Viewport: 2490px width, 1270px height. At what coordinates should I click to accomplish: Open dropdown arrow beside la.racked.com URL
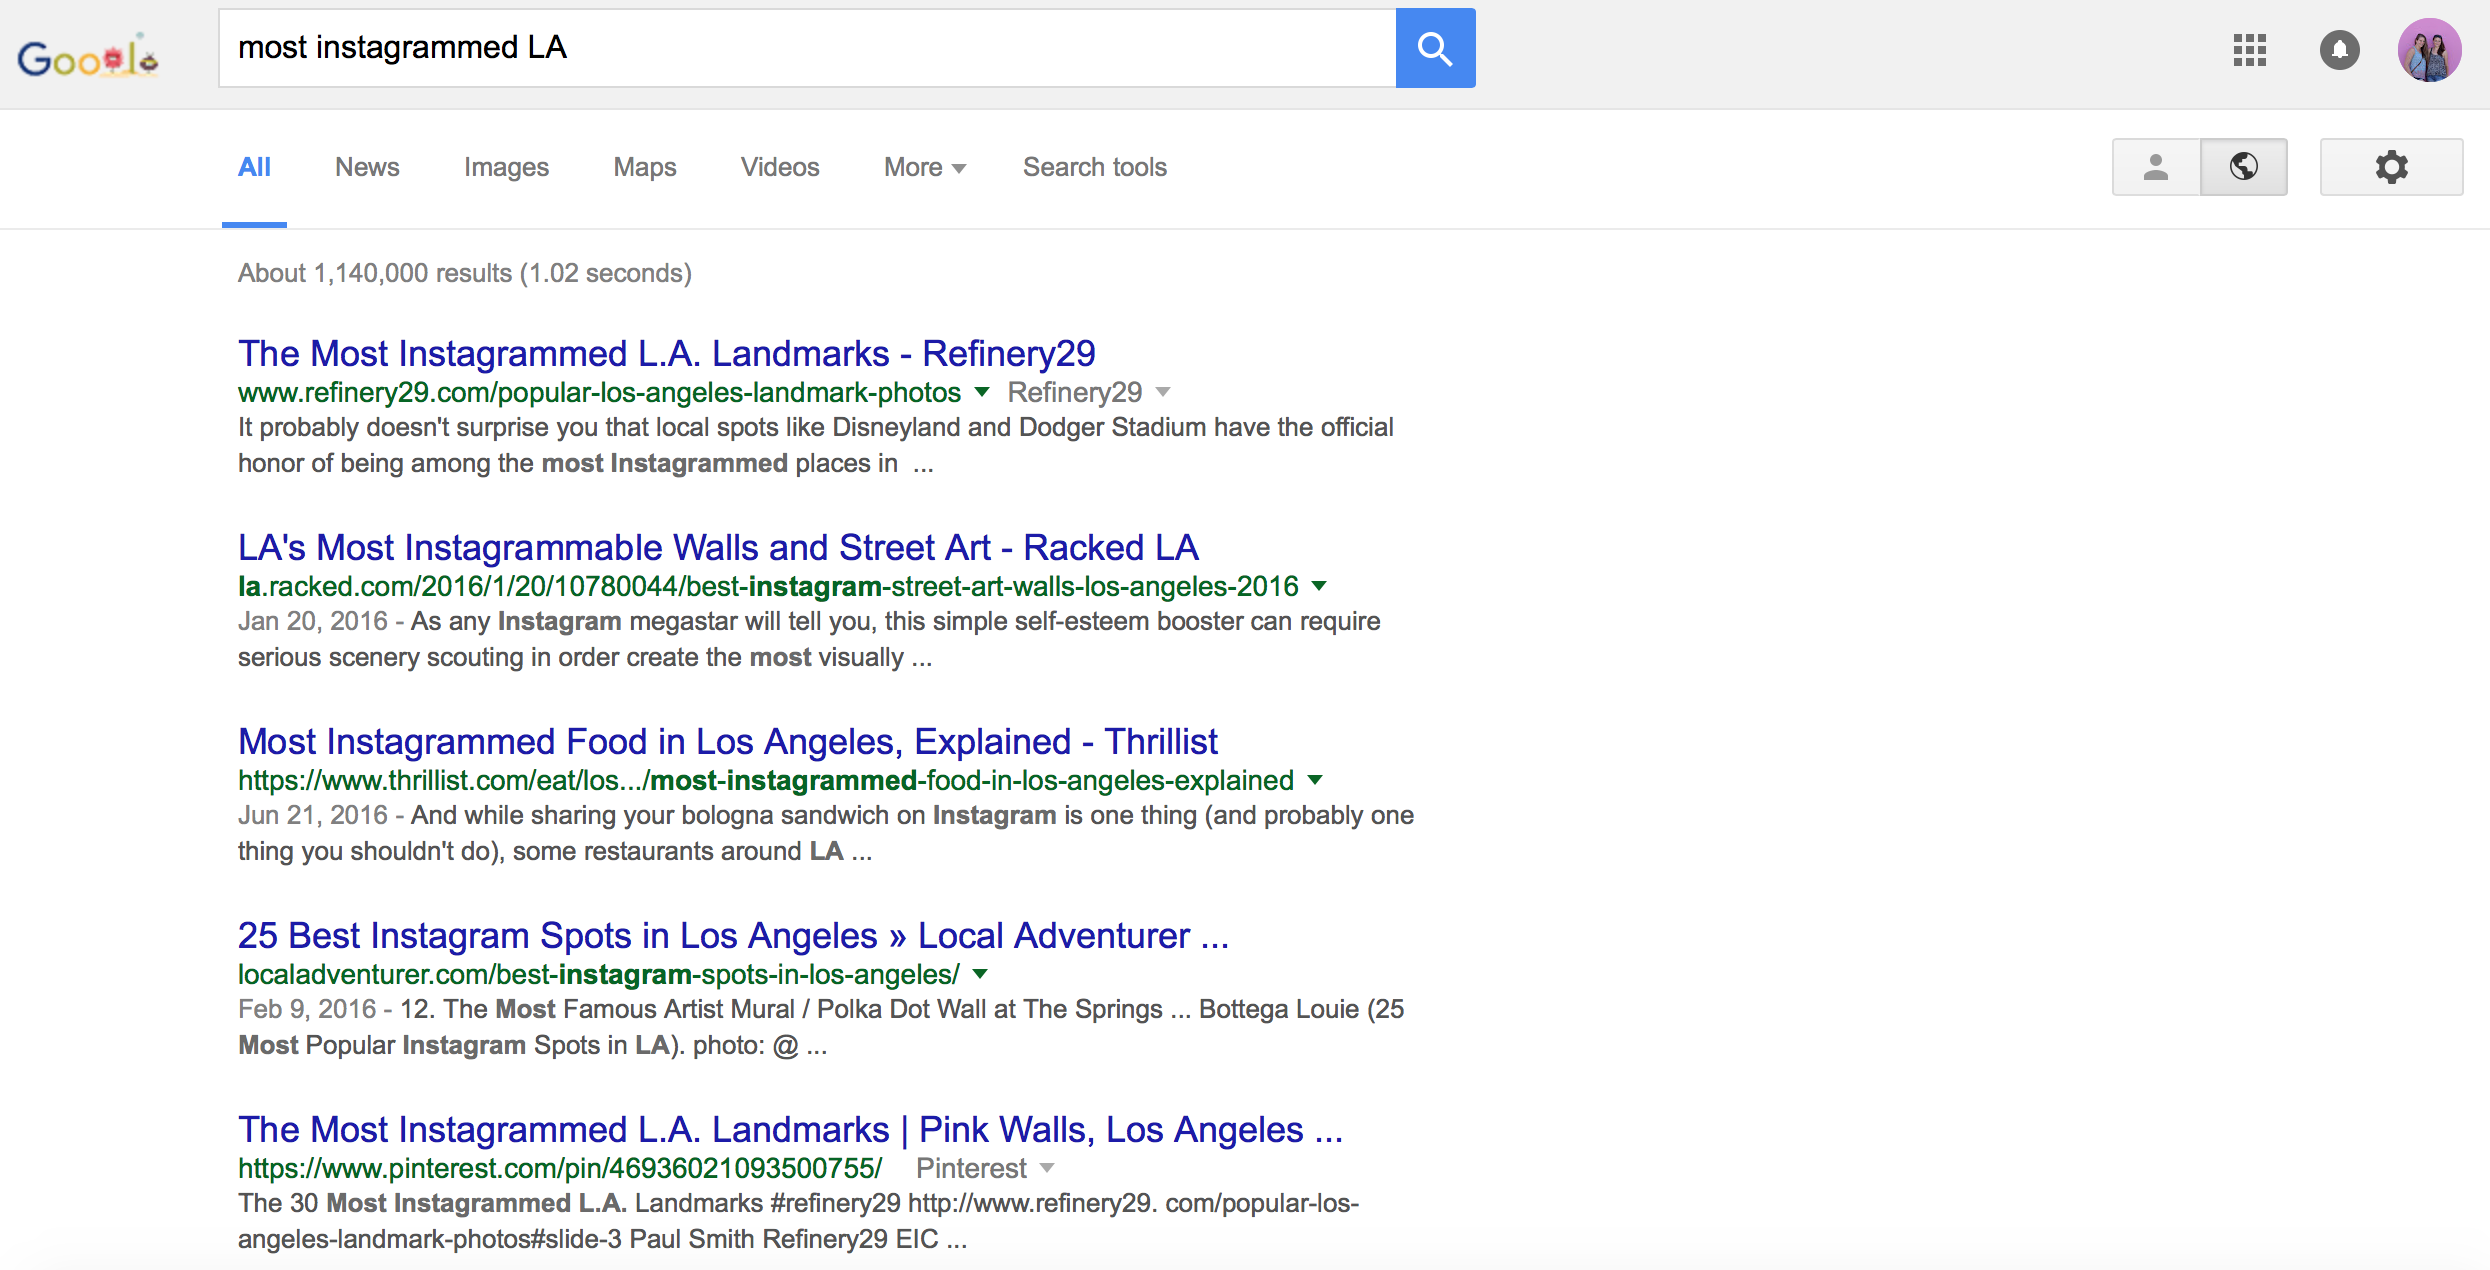[1319, 586]
